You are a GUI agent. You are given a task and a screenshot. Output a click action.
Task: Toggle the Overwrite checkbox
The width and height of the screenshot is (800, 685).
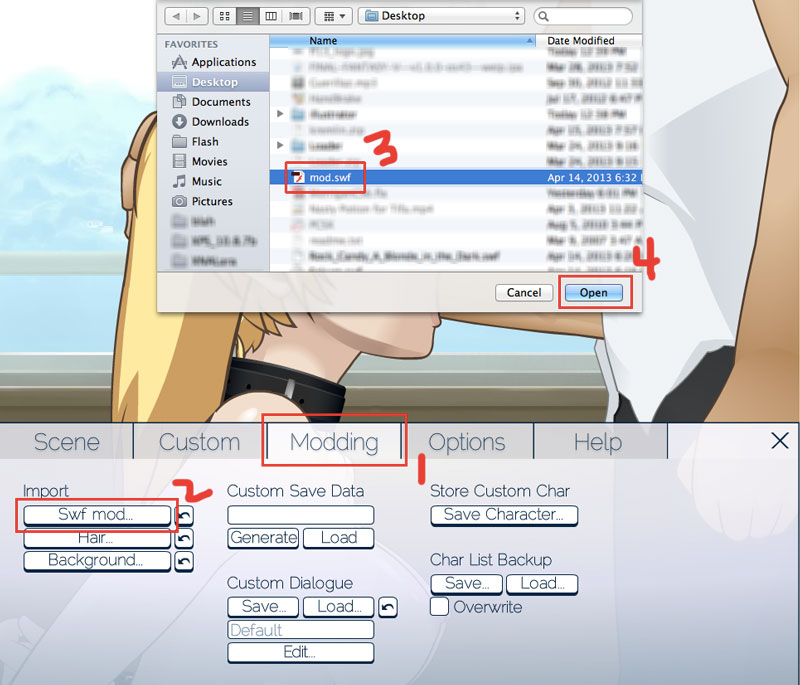coord(439,607)
